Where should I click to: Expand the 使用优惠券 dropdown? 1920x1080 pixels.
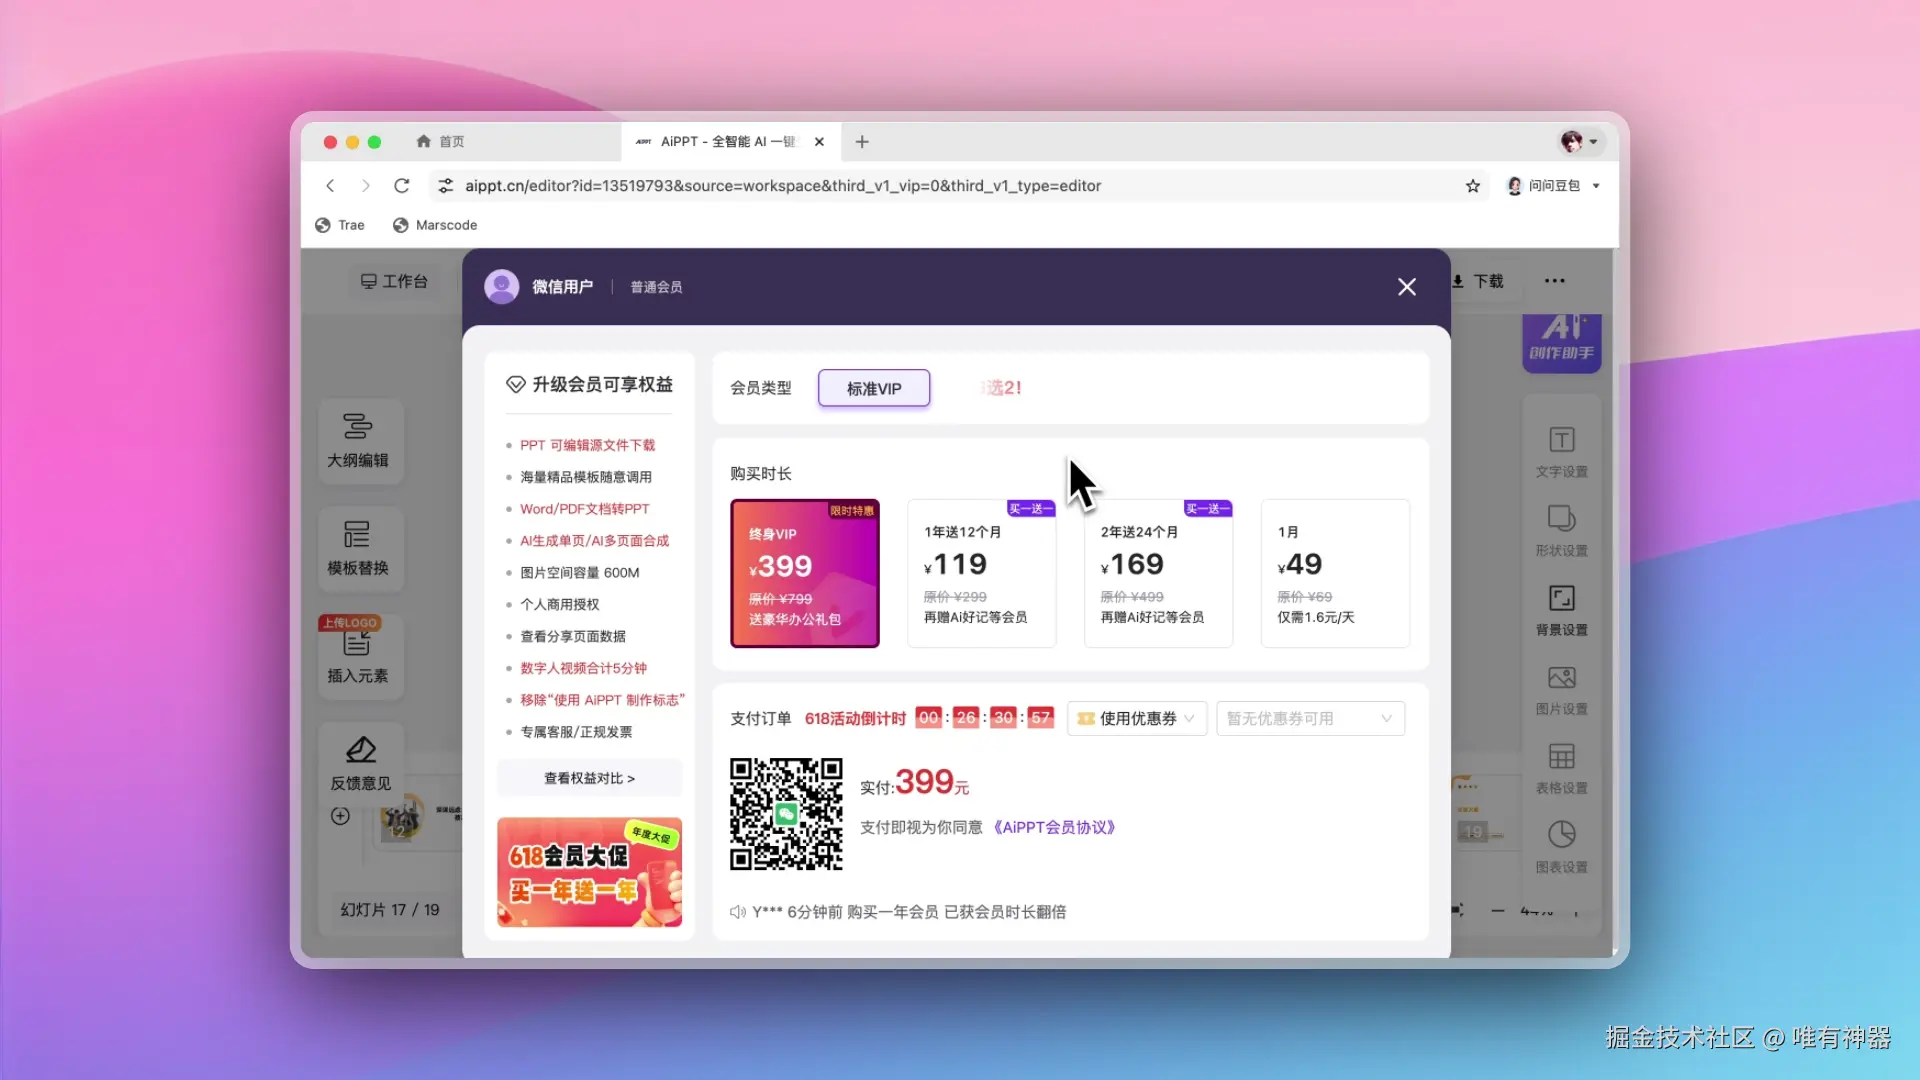pyautogui.click(x=1137, y=718)
